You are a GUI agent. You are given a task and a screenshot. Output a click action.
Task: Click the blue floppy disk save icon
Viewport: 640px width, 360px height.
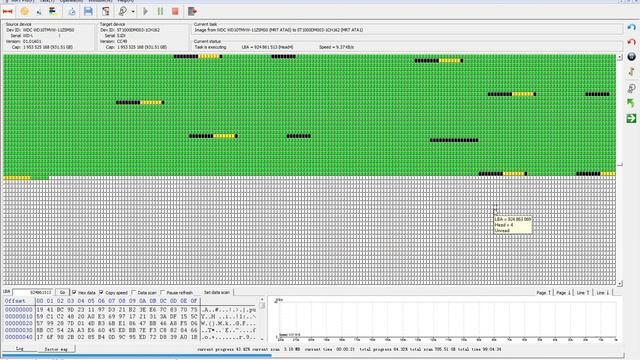coord(88,11)
